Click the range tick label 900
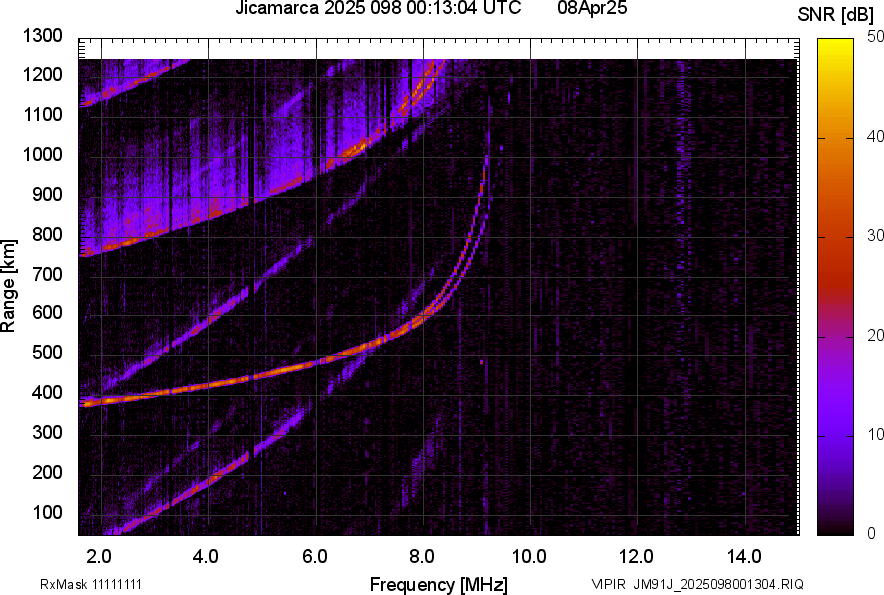 coord(47,194)
